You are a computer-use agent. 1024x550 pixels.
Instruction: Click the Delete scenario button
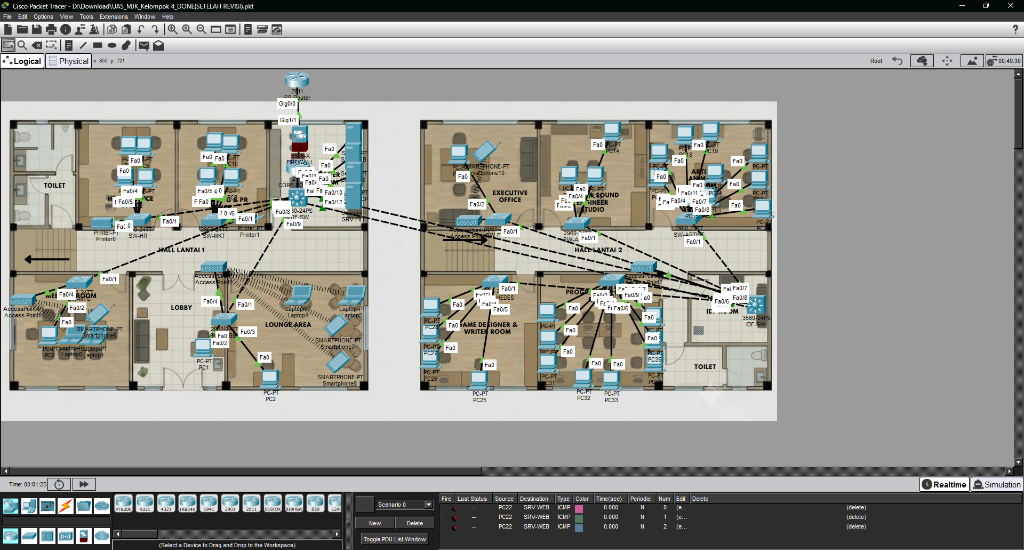point(415,523)
